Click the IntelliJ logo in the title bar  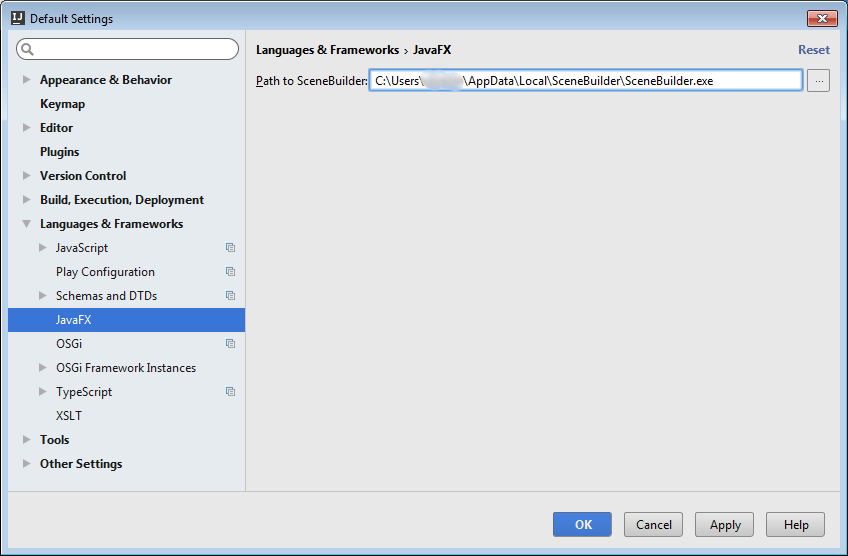click(x=18, y=18)
